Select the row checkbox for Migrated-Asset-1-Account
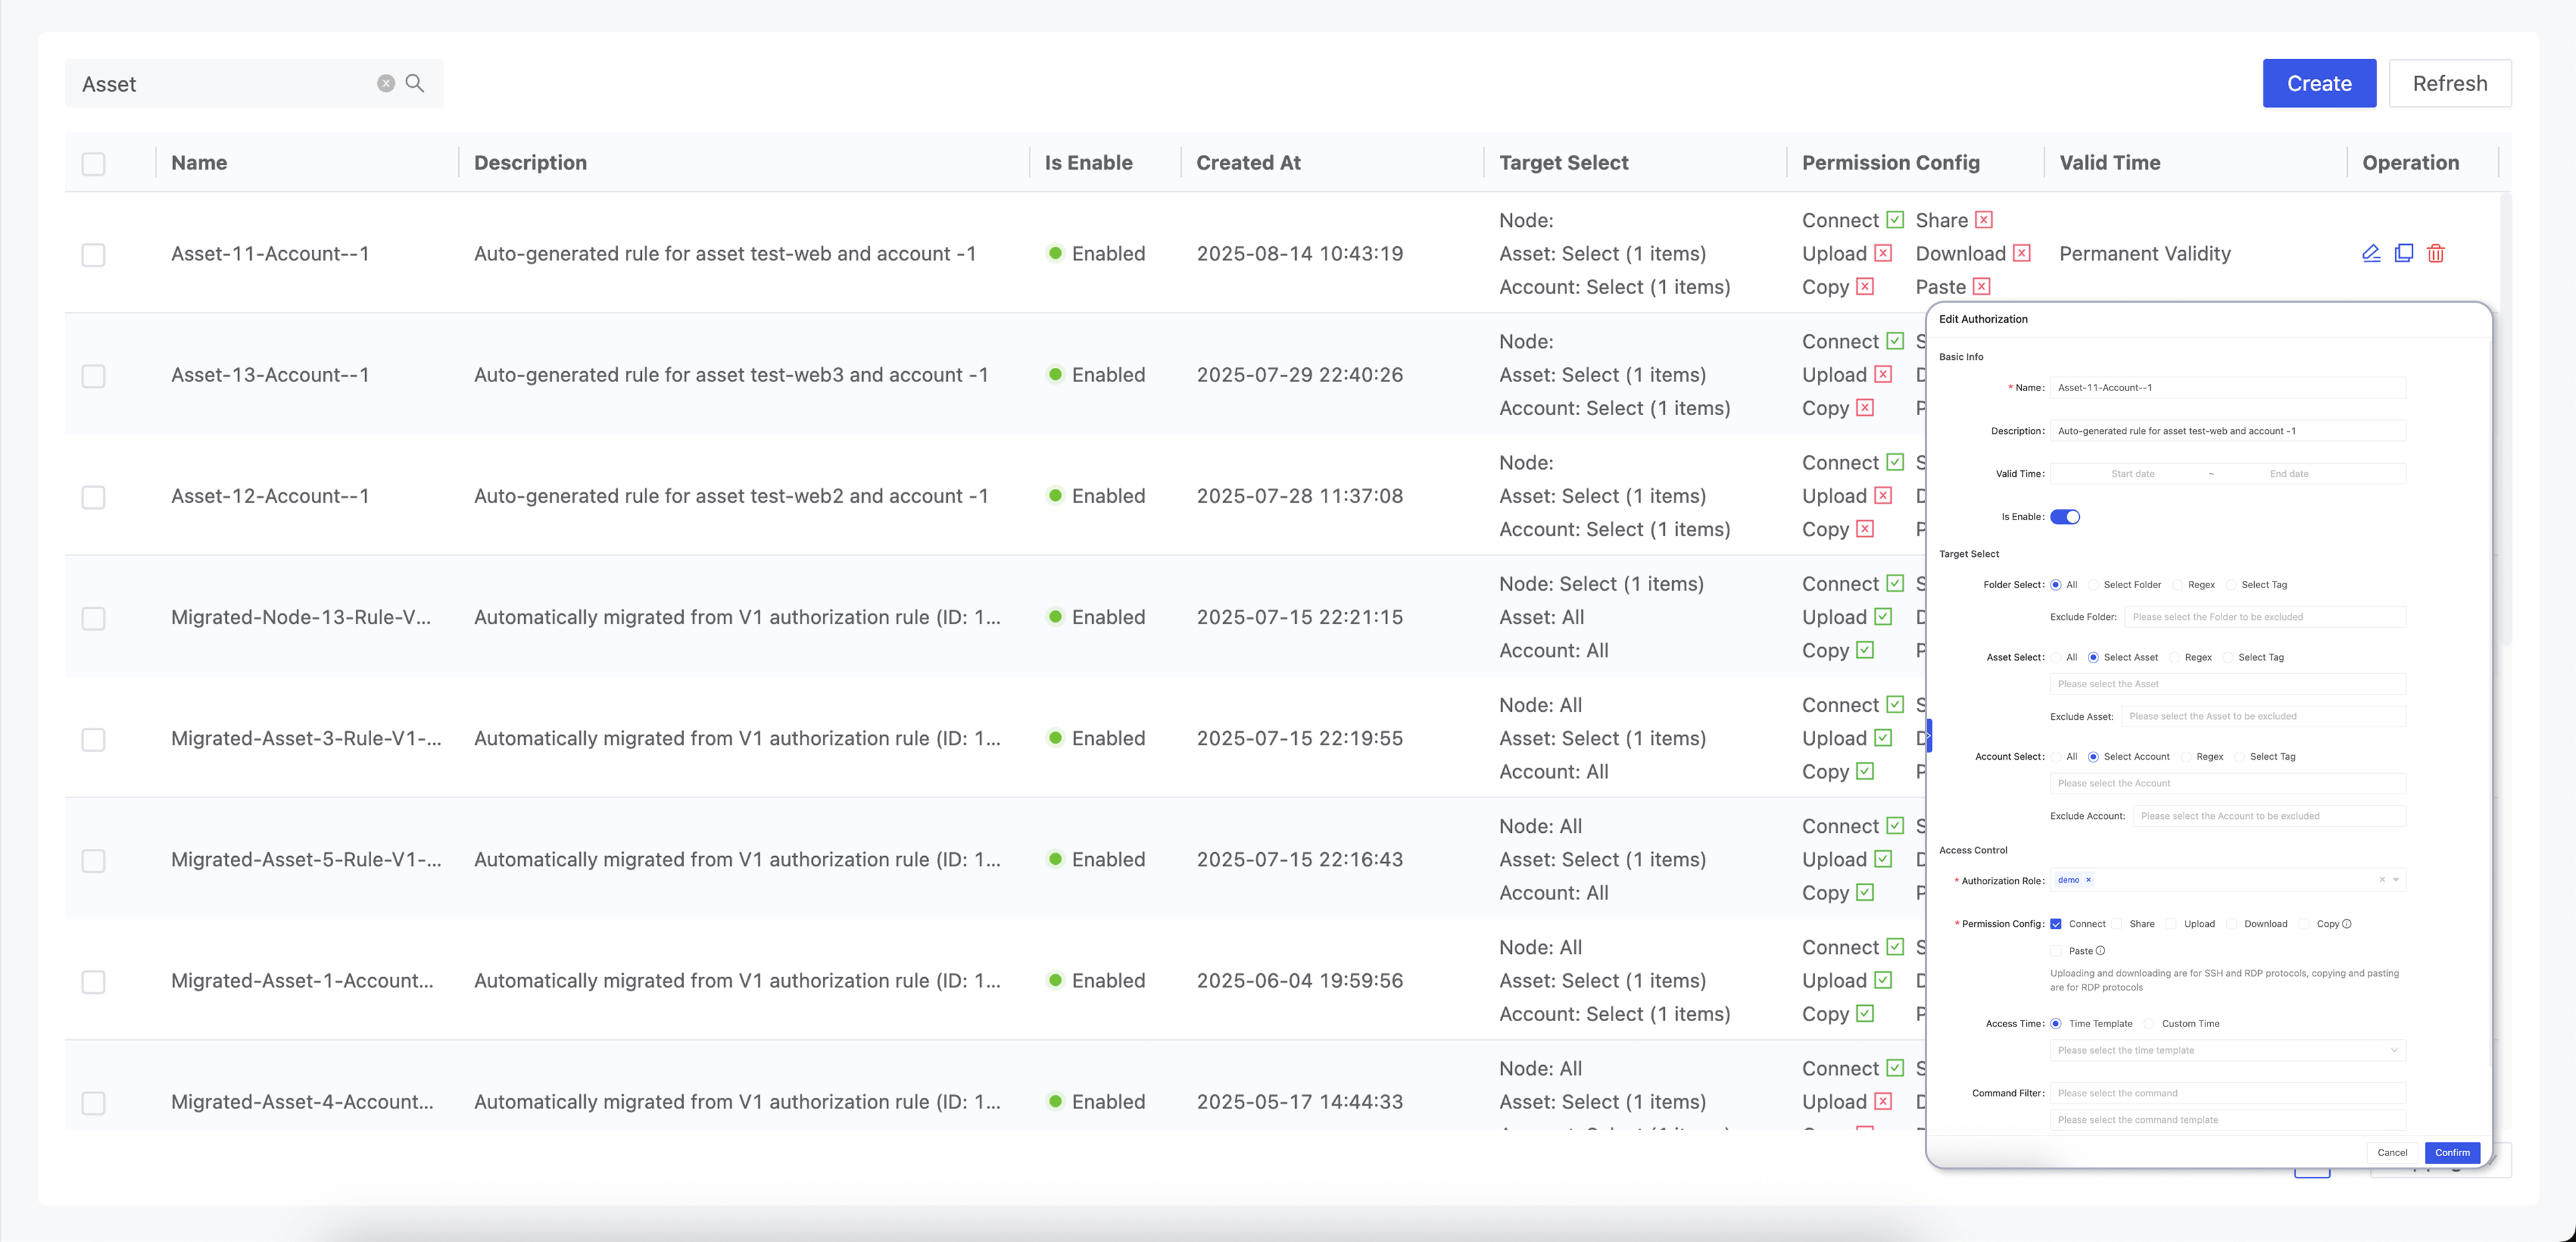The image size is (2576, 1242). [x=93, y=981]
